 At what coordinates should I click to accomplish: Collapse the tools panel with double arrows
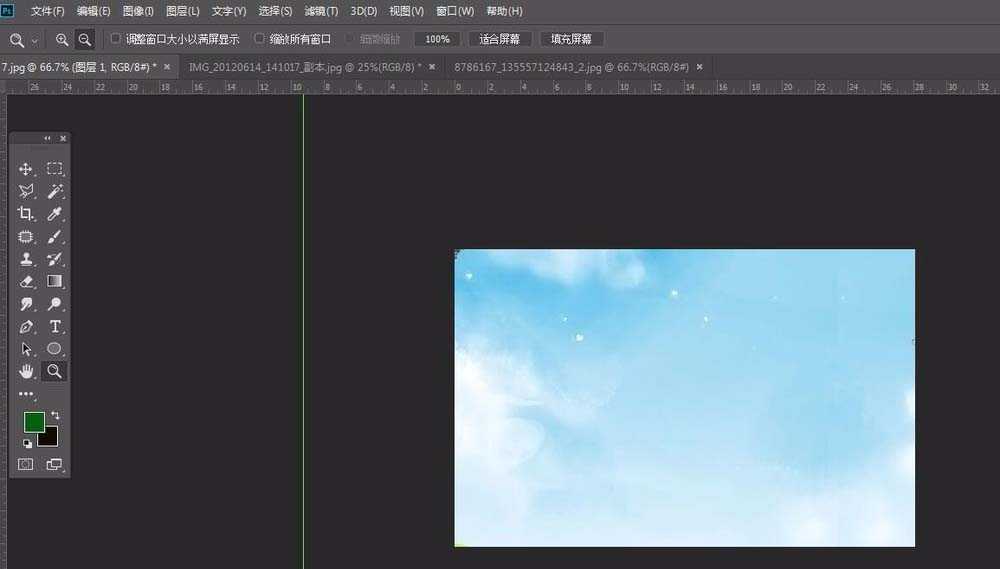point(47,138)
